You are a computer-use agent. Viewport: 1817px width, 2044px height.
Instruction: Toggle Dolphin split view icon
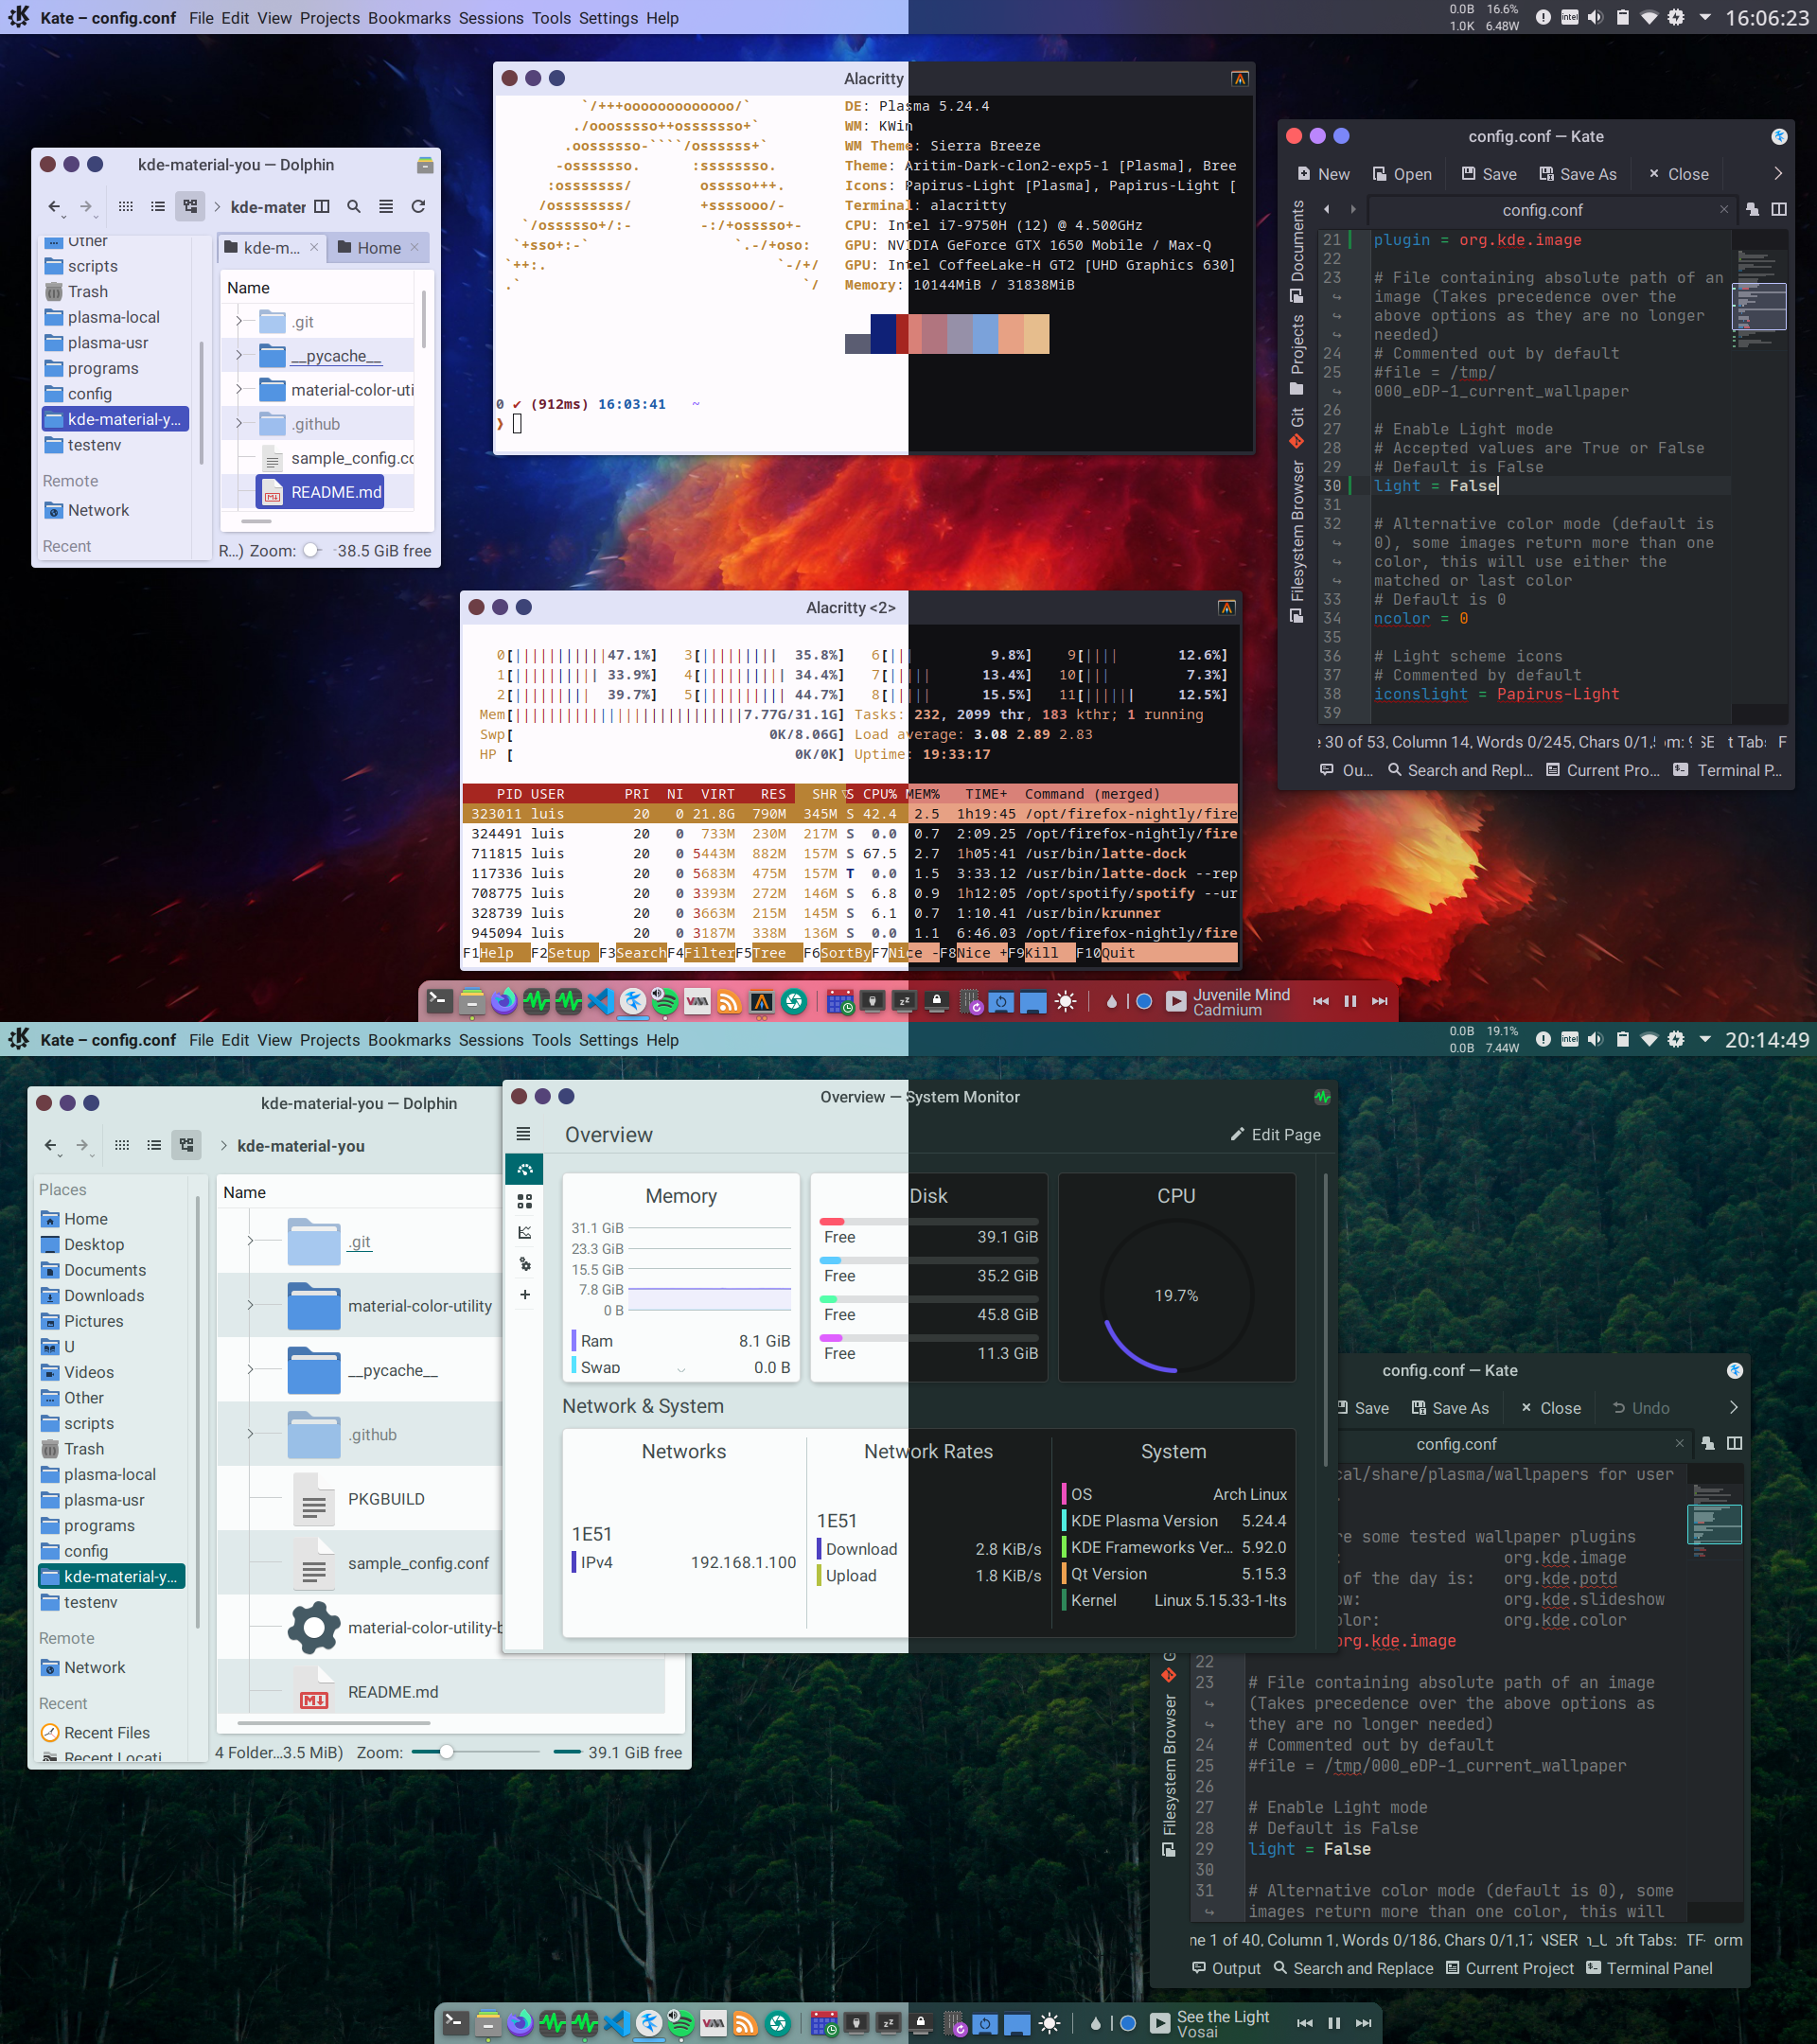coord(321,206)
